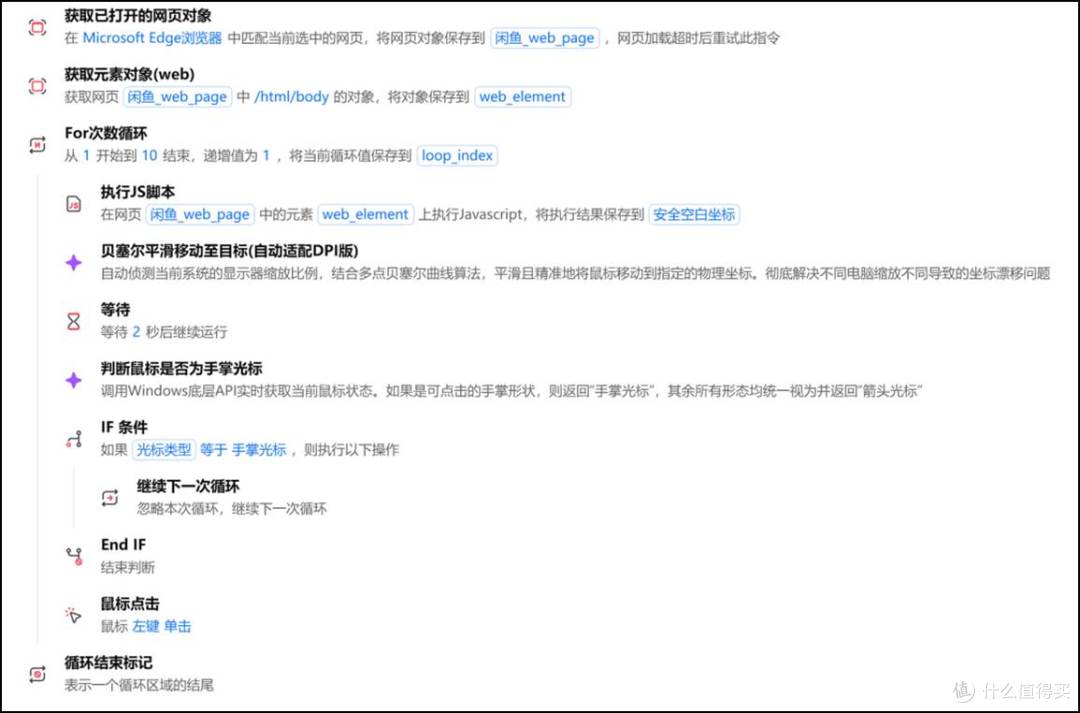Select the For次数循环 step title
This screenshot has width=1080, height=713.
105,133
